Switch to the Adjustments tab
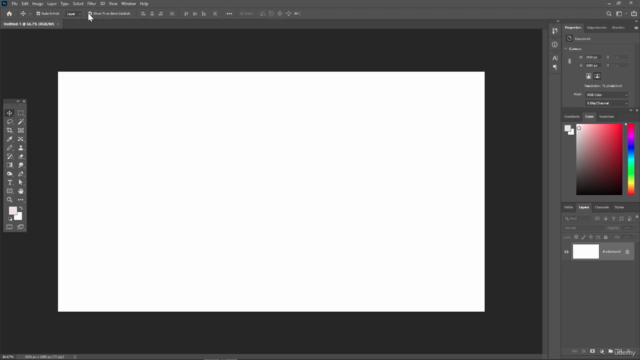The width and height of the screenshot is (640, 360). pyautogui.click(x=597, y=28)
